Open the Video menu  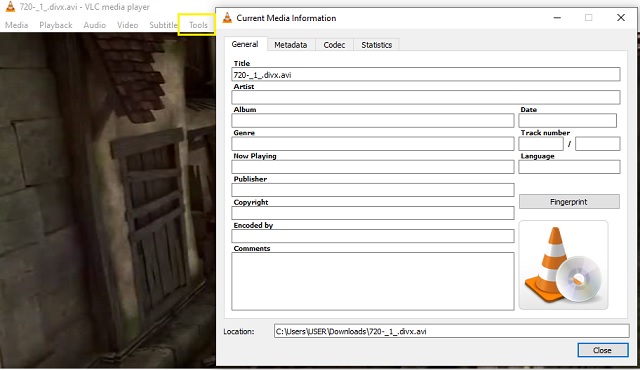click(x=127, y=25)
